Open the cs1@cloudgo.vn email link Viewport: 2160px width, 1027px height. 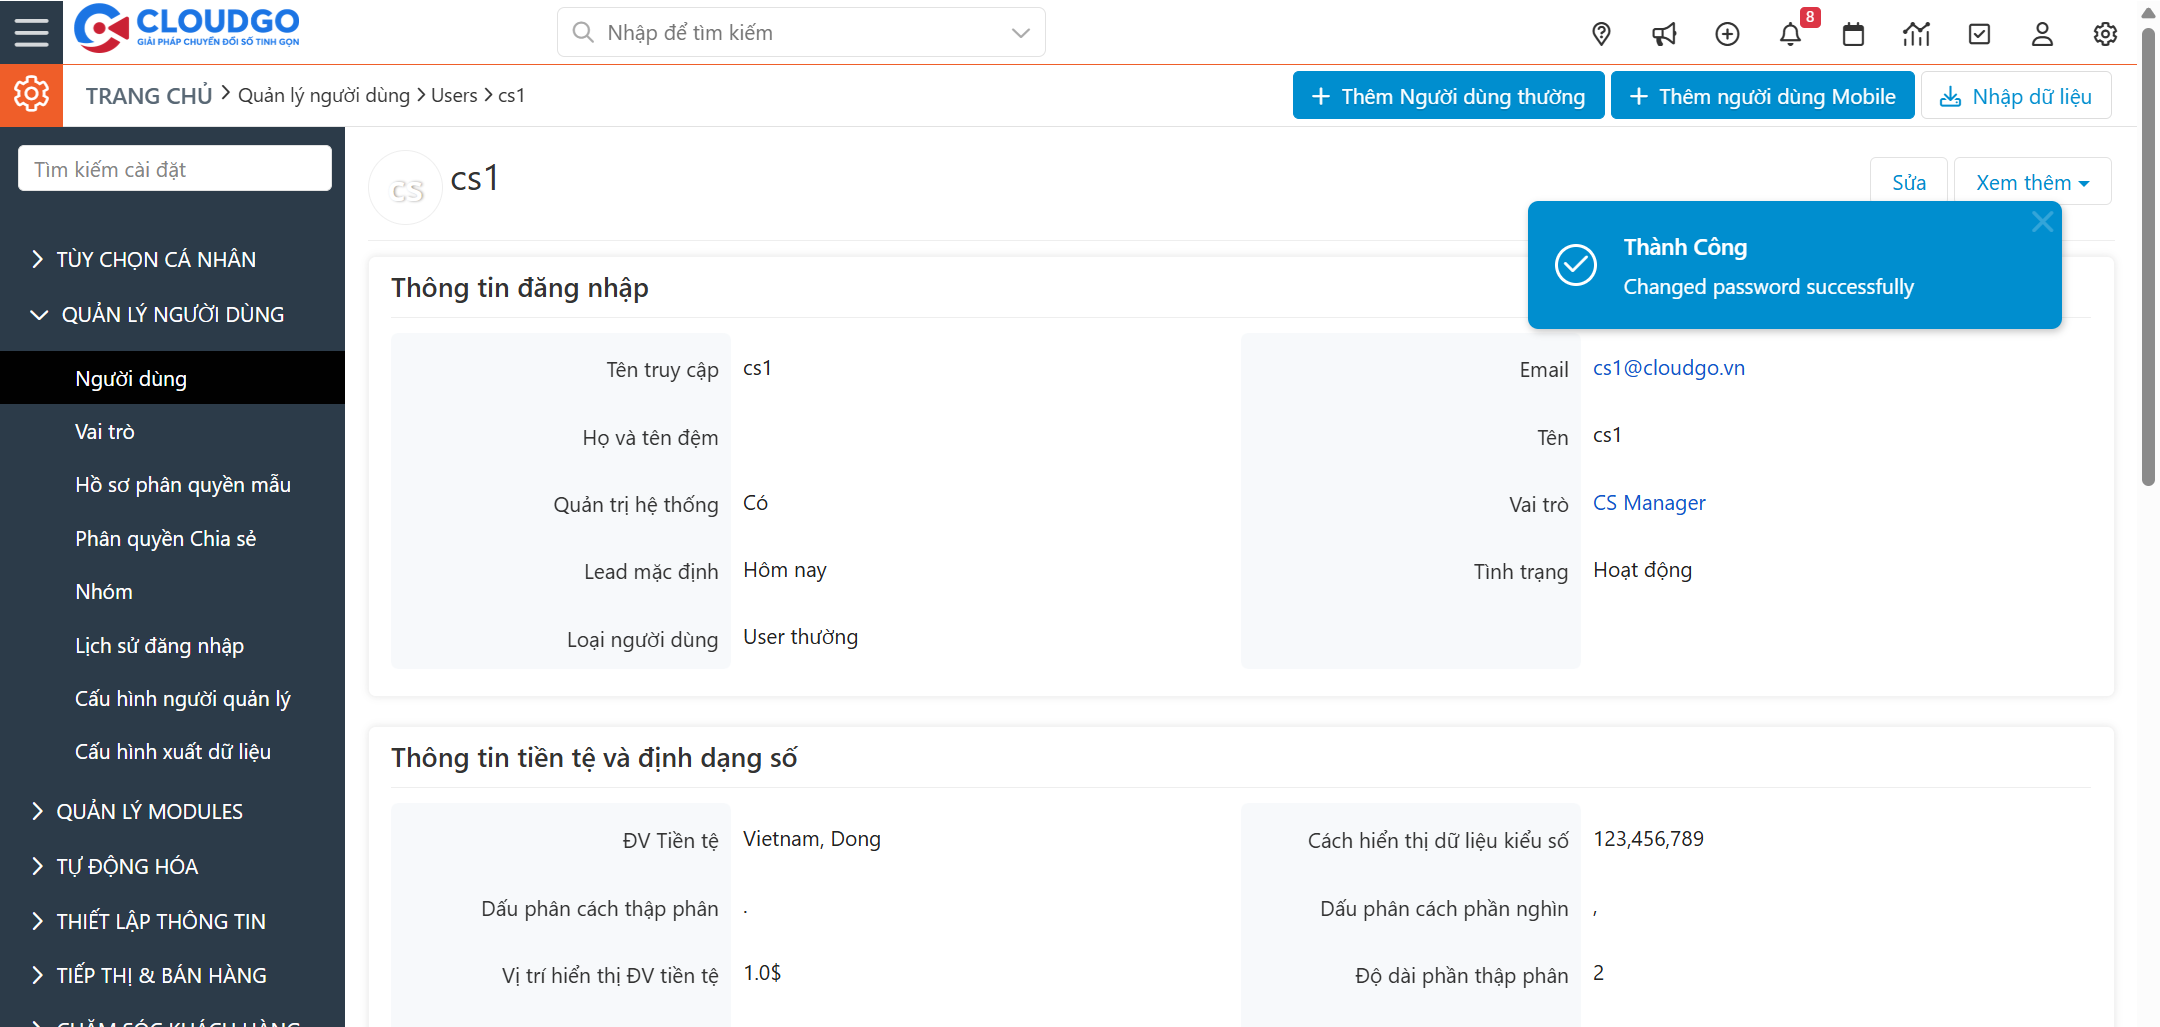pos(1668,367)
